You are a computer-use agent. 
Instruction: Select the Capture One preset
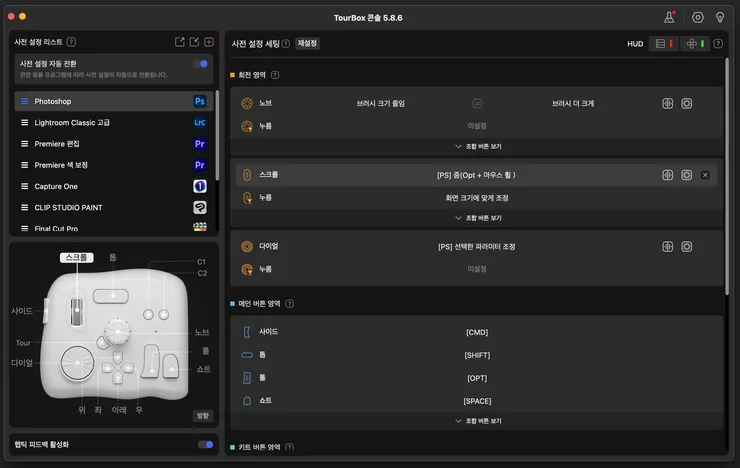click(114, 186)
